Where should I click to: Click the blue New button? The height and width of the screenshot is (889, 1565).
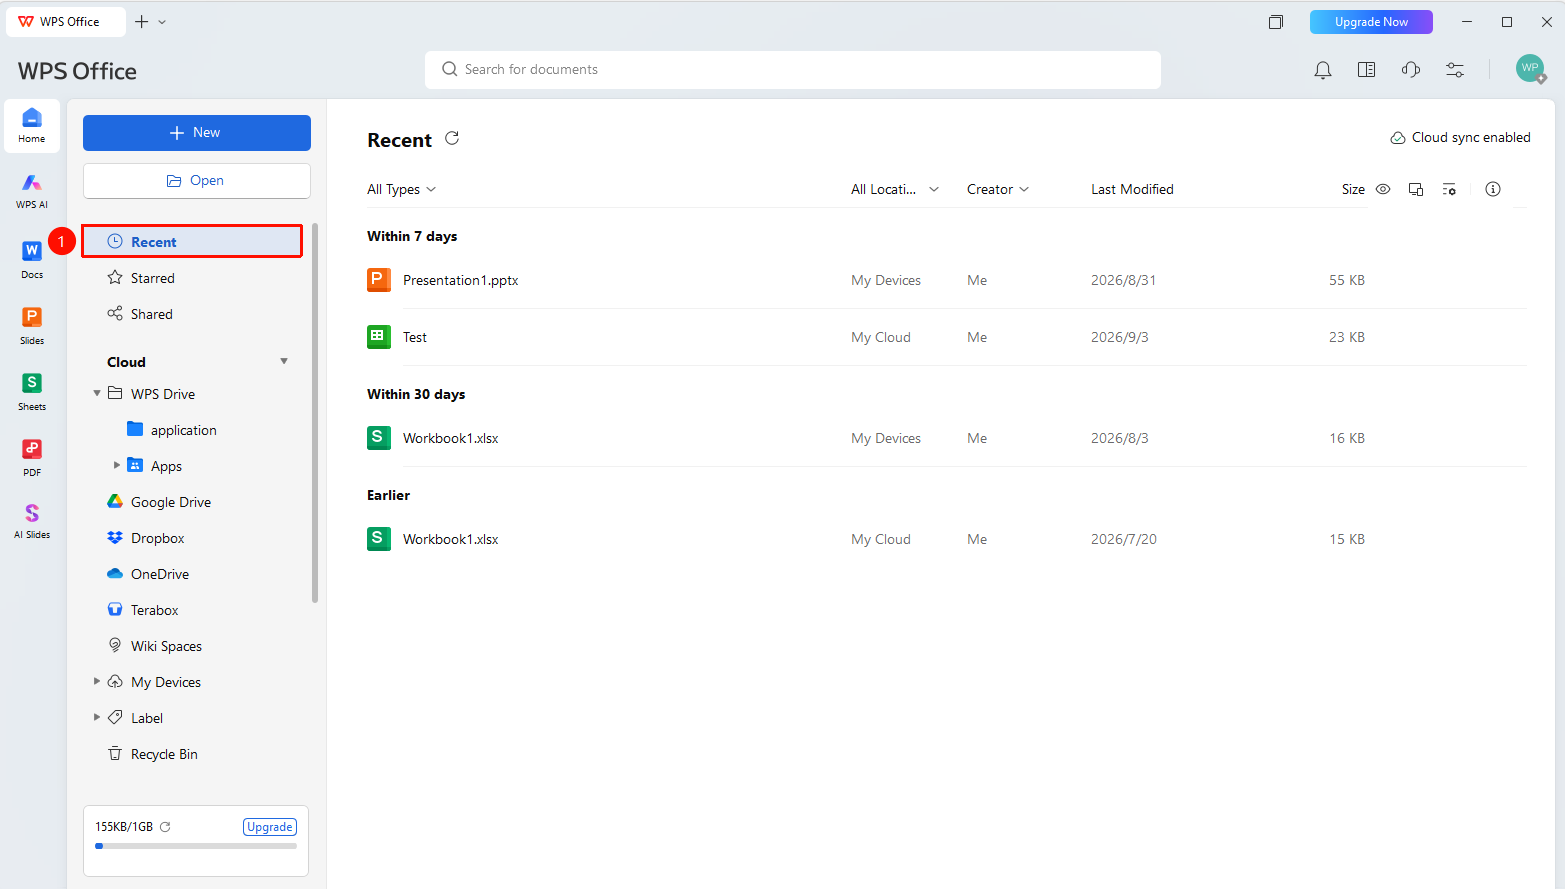coord(197,133)
